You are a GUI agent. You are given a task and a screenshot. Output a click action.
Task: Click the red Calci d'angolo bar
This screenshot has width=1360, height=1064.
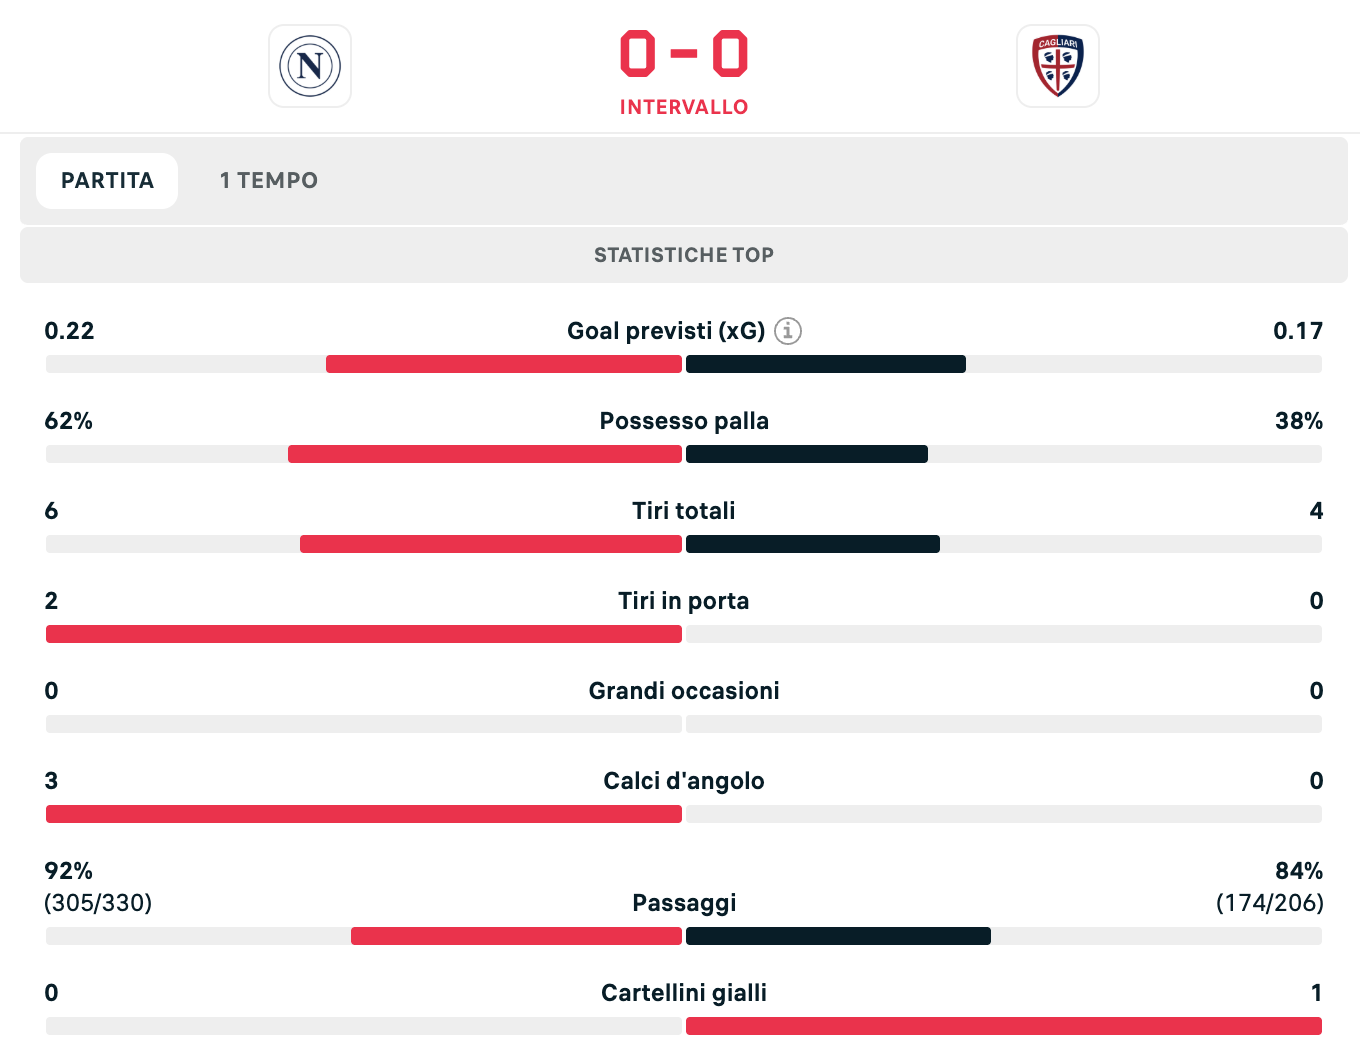tap(364, 814)
